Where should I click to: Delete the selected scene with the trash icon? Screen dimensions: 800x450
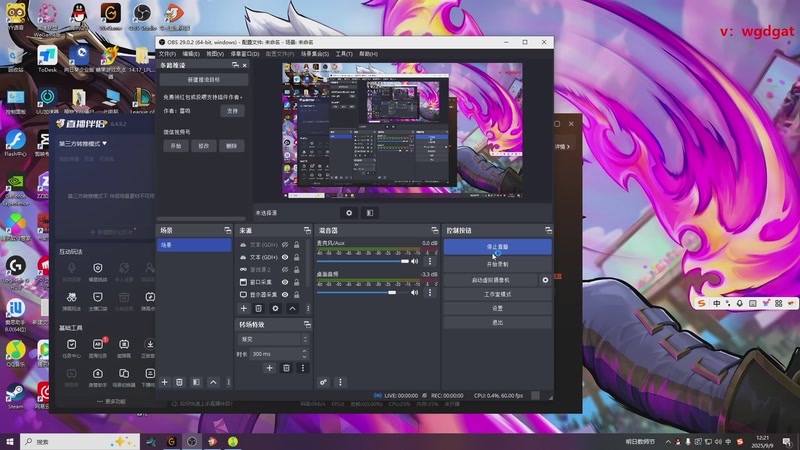click(x=179, y=382)
